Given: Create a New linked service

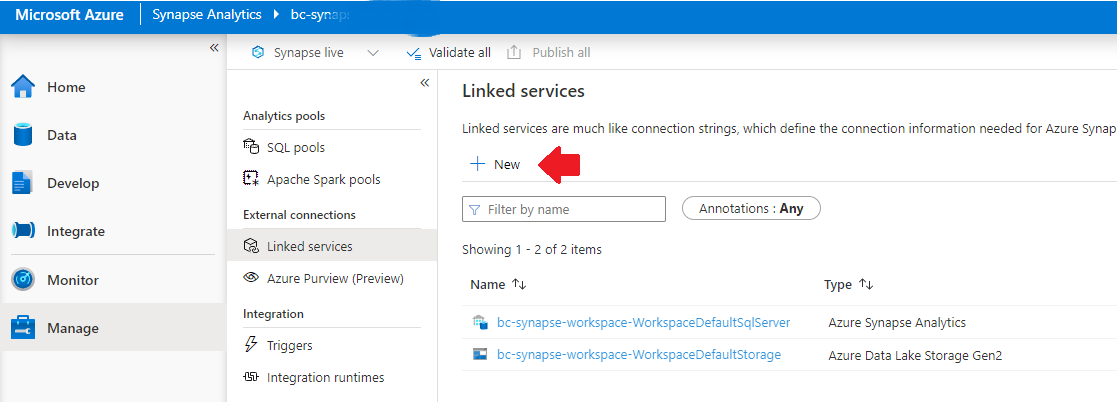Looking at the screenshot, I should click(x=495, y=165).
